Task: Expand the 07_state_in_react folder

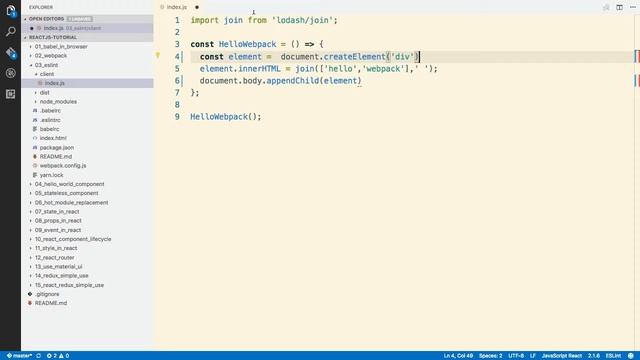Action: tap(57, 211)
